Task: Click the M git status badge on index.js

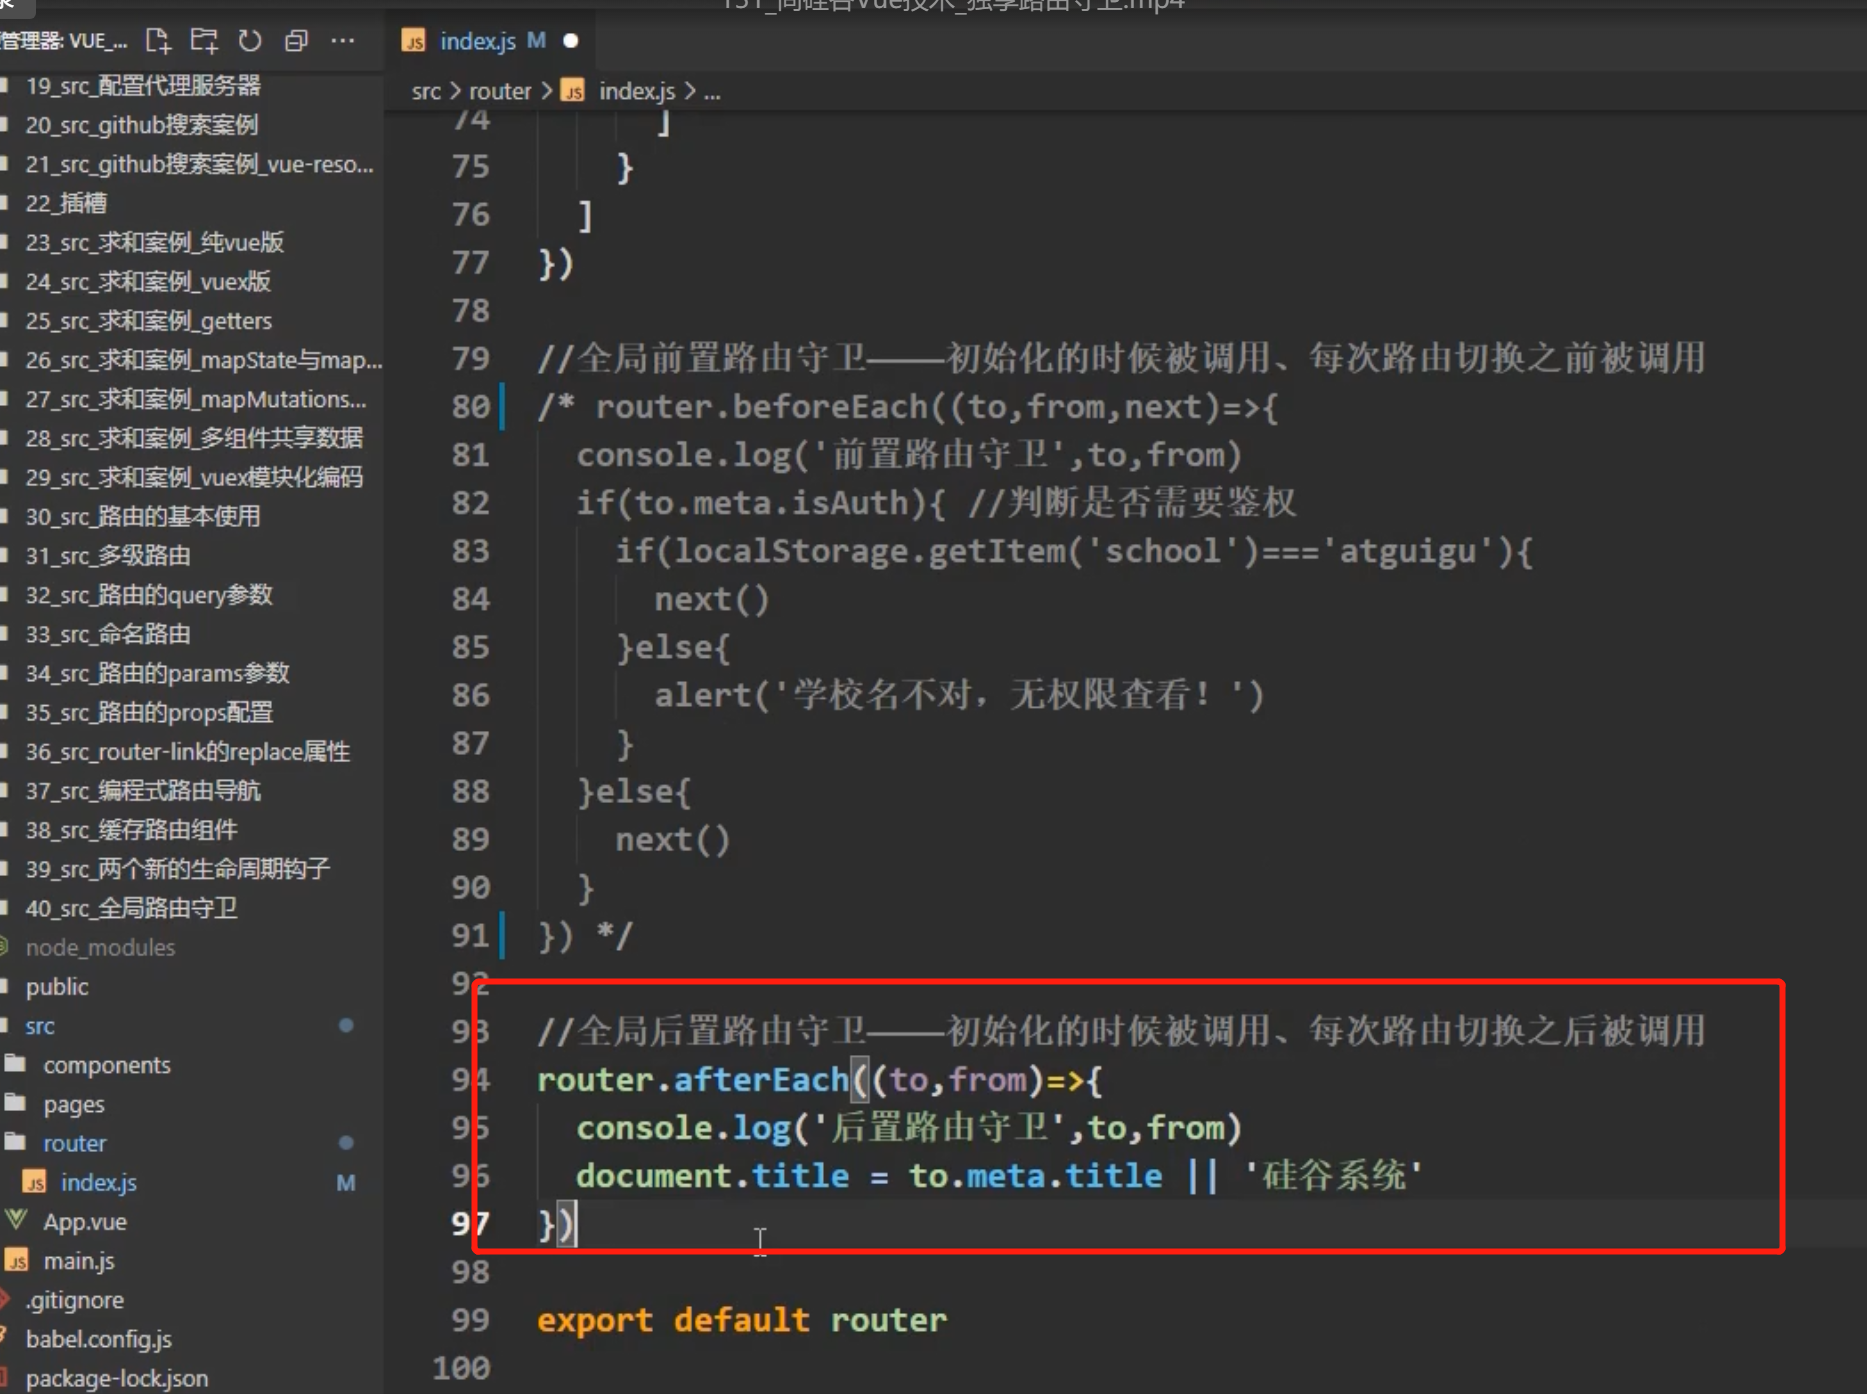Action: [346, 1183]
